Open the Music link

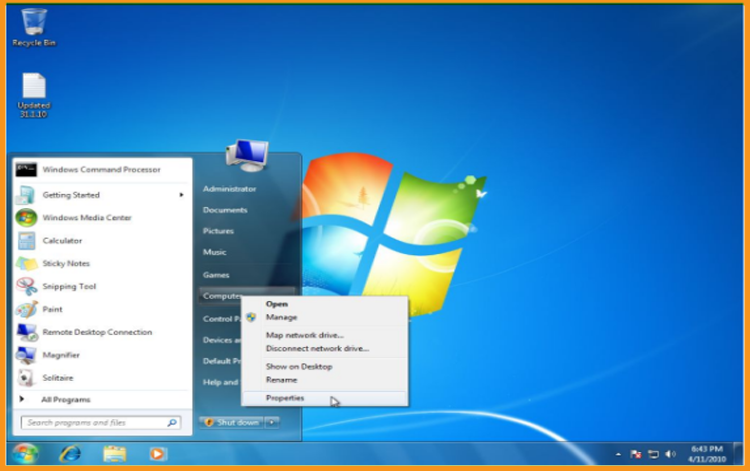[x=214, y=252]
